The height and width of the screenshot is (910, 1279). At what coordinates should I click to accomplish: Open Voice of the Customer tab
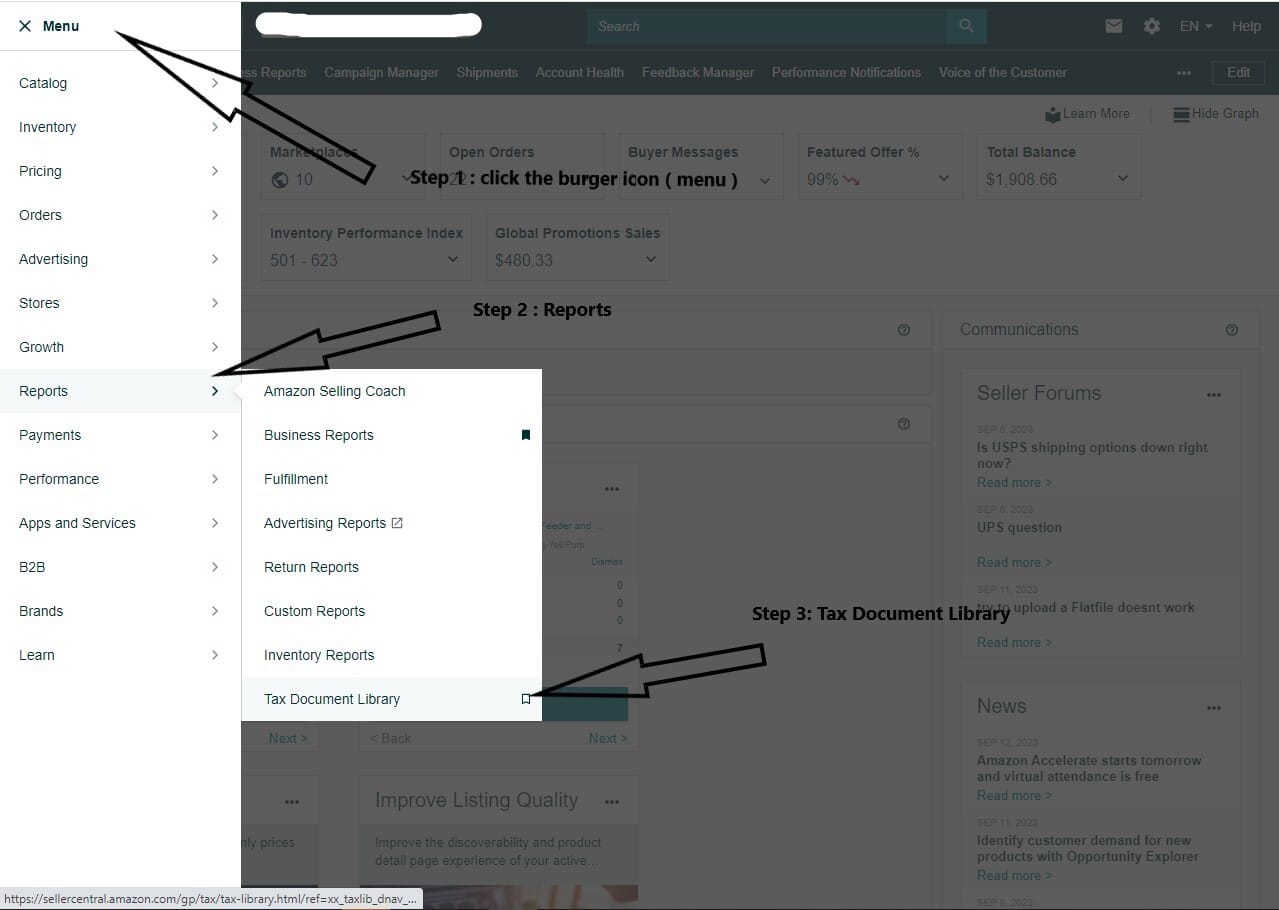1002,73
